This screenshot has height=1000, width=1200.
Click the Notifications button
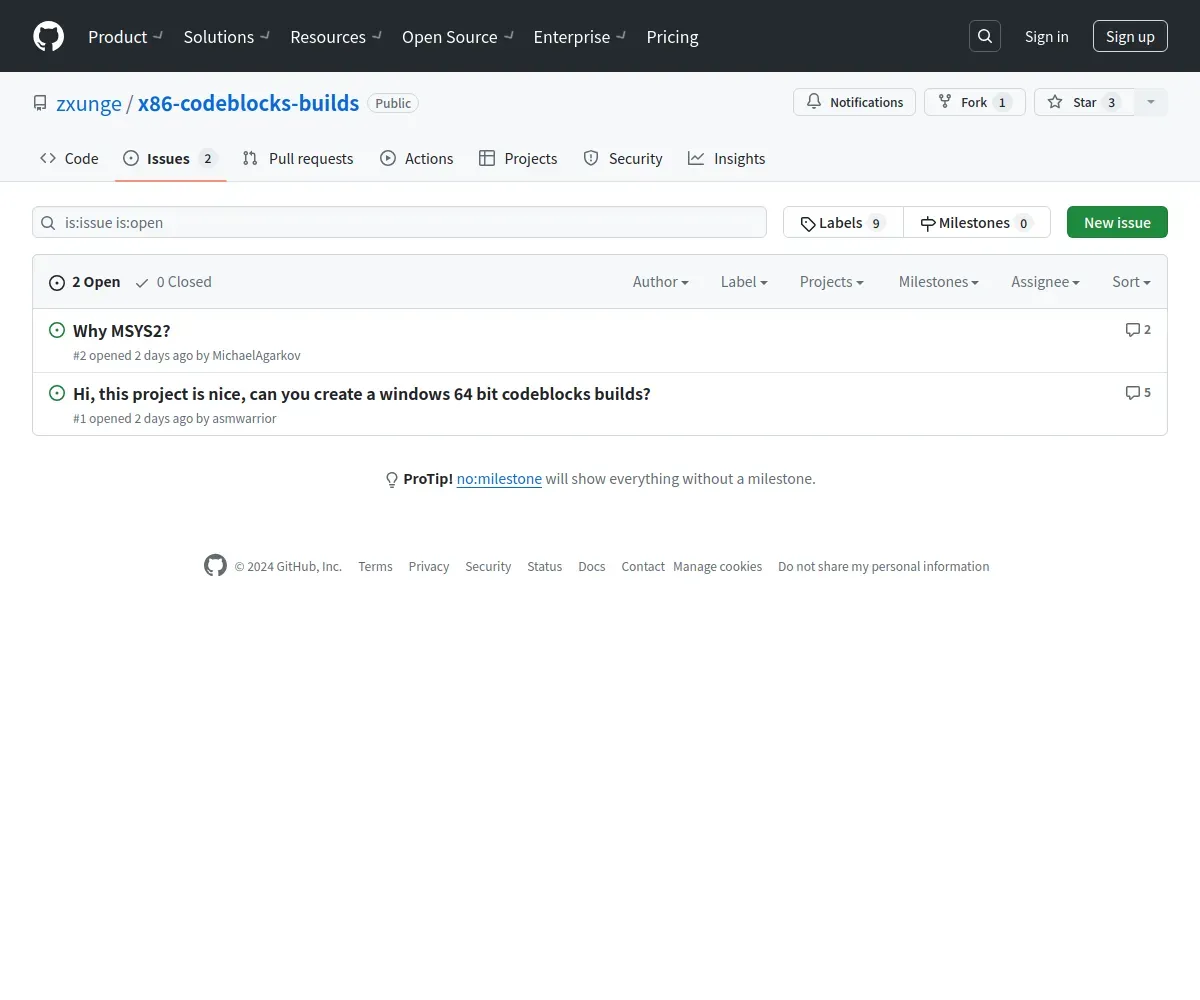(854, 102)
